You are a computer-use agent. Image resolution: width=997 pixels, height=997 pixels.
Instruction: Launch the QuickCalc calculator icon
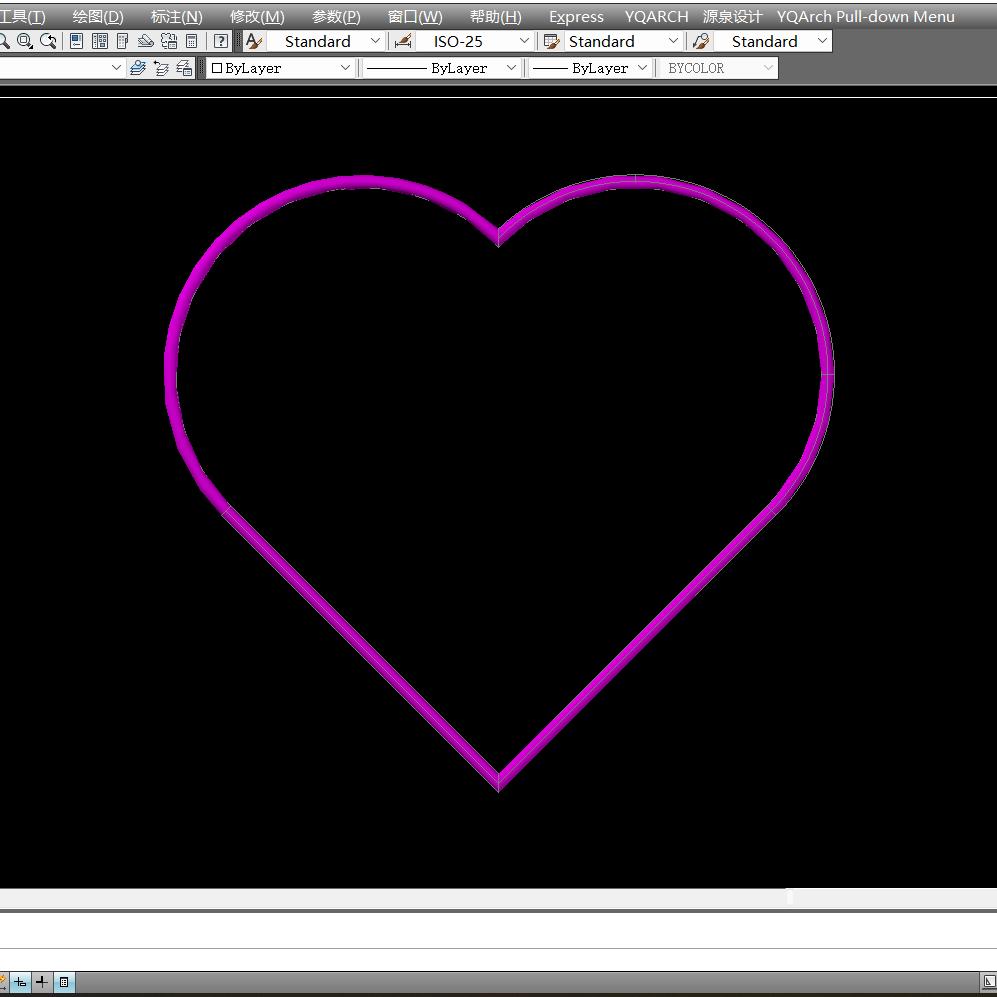point(192,41)
